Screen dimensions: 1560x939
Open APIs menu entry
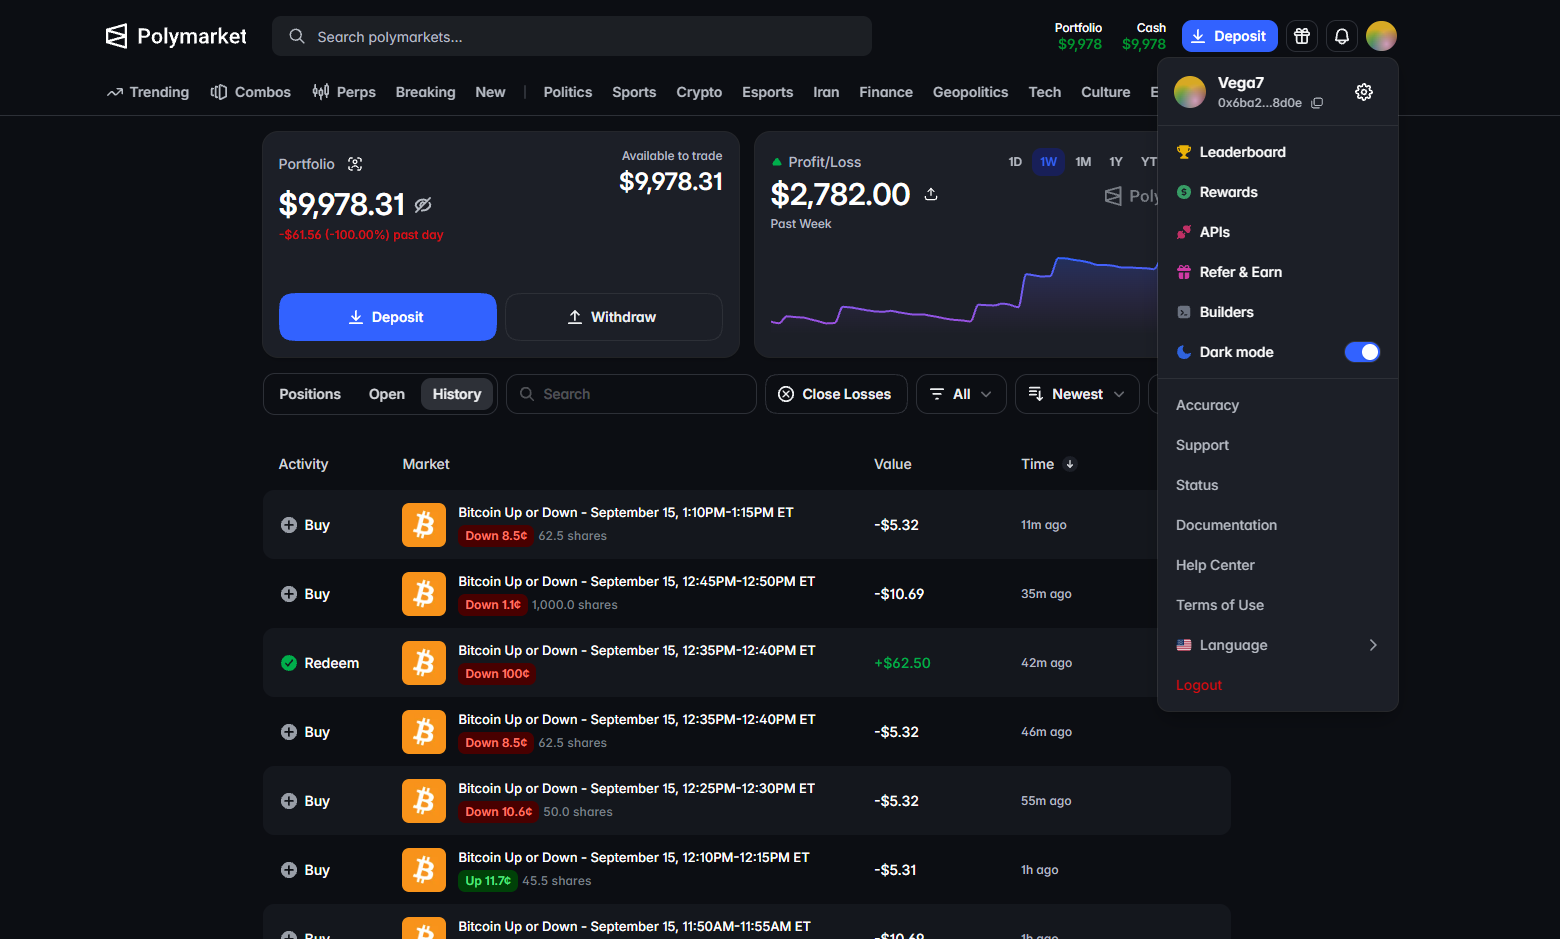click(x=1278, y=232)
